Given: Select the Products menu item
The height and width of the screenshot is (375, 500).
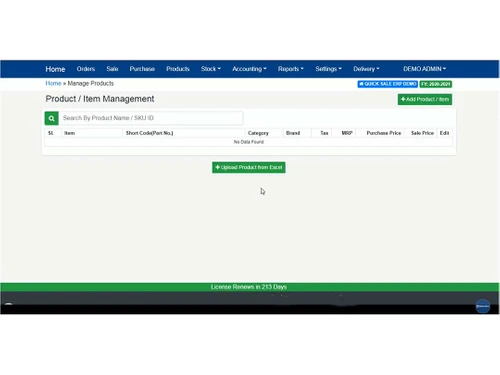Looking at the screenshot, I should pyautogui.click(x=178, y=69).
